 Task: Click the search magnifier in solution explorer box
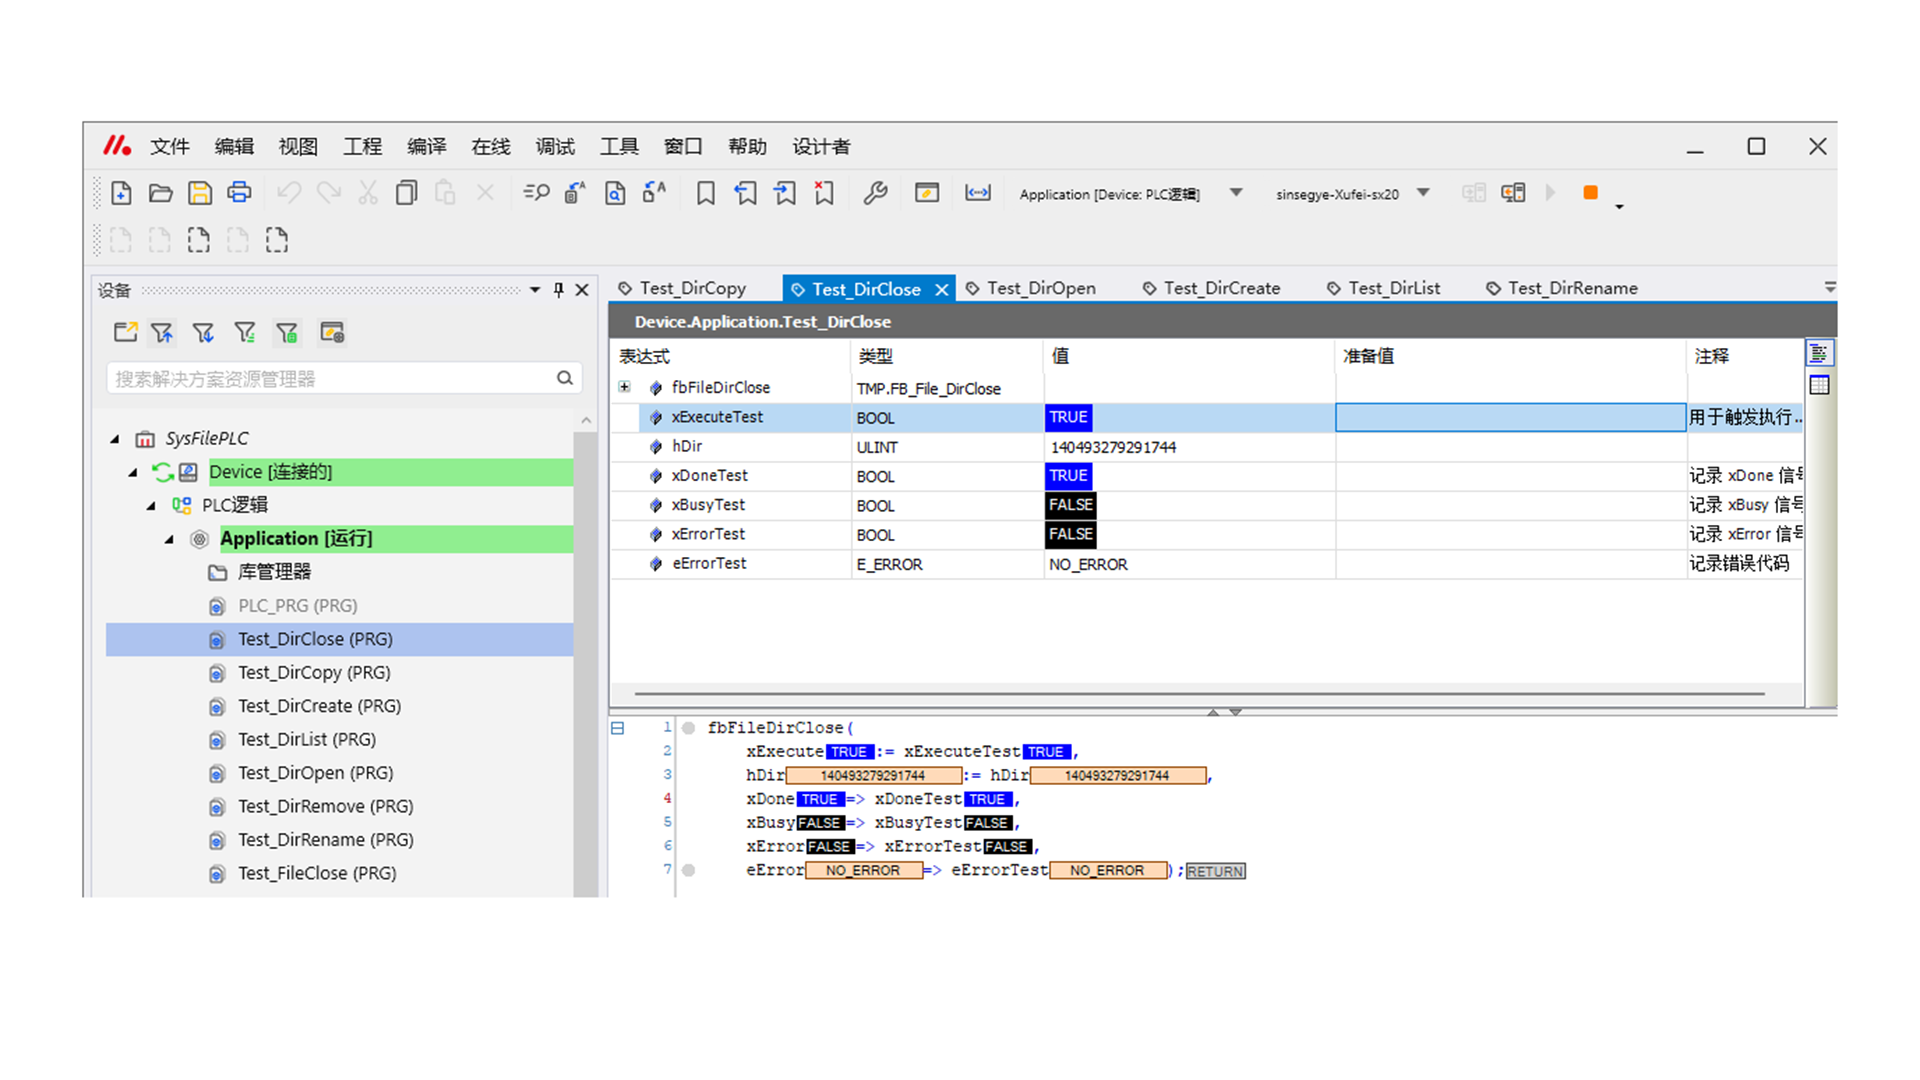point(565,378)
